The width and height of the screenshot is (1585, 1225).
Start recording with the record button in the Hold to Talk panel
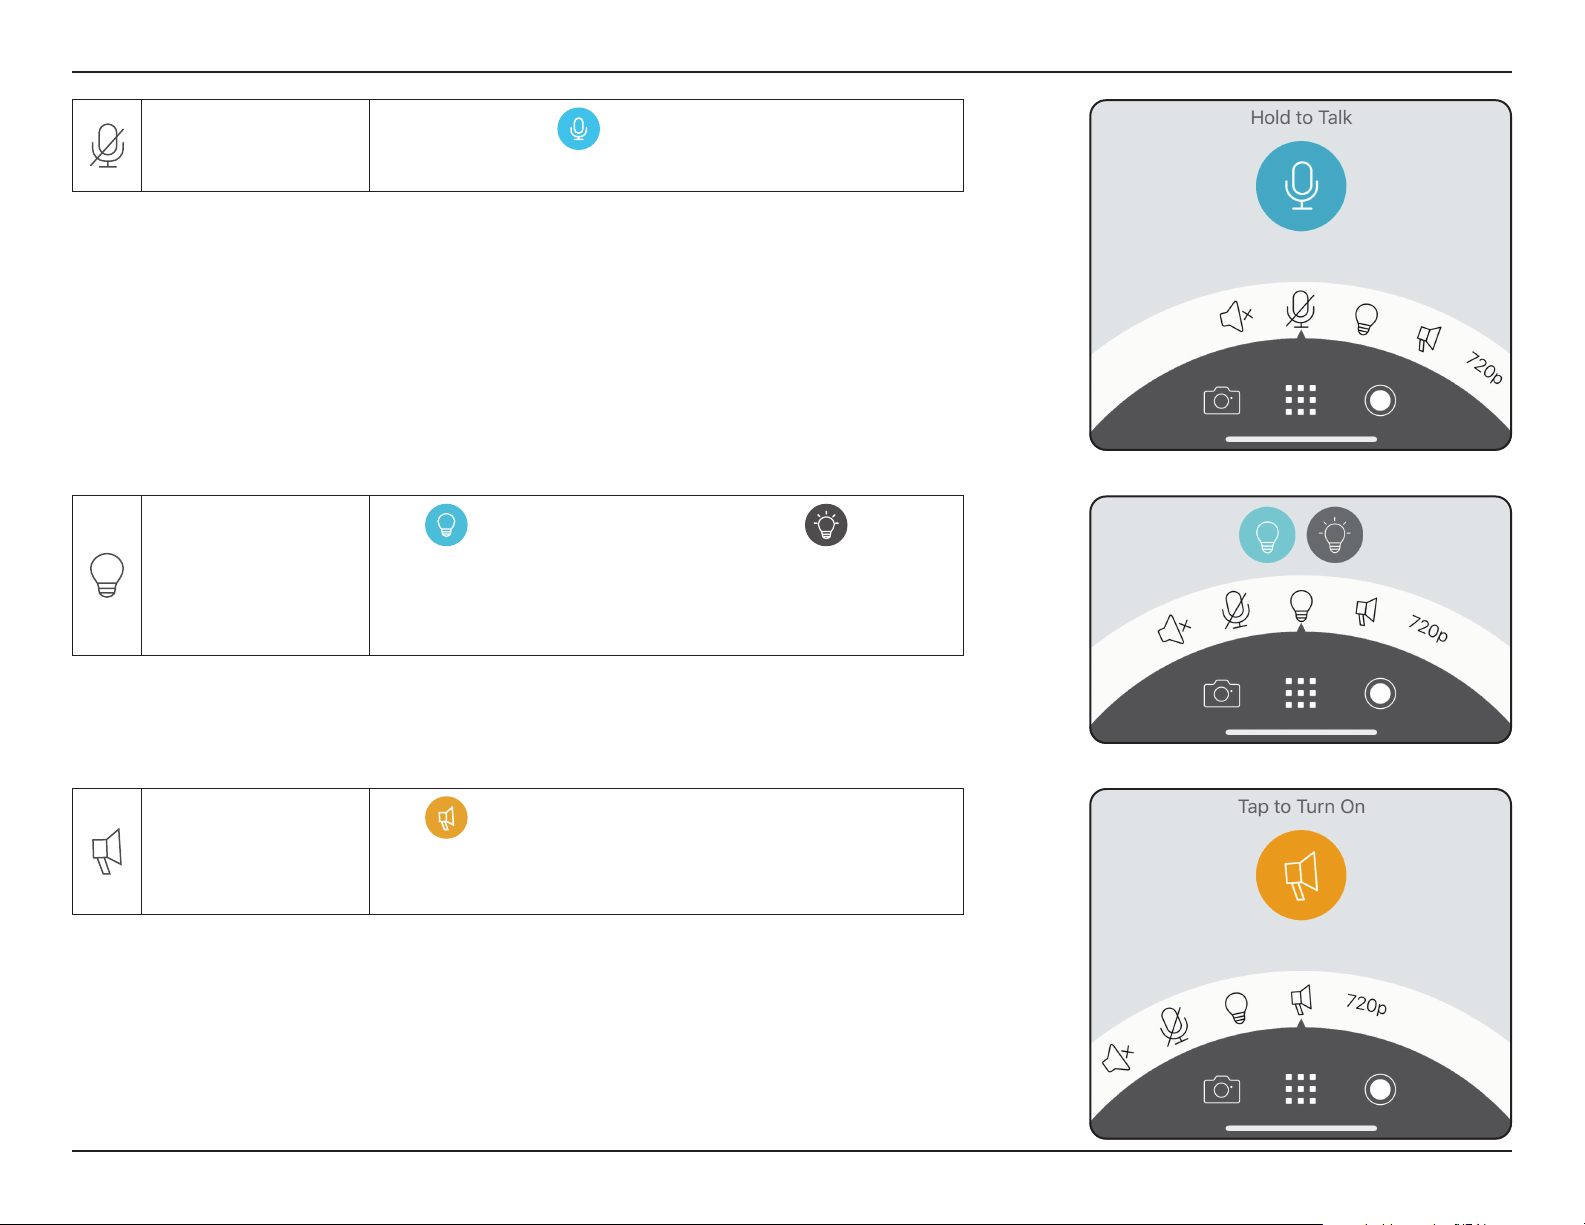1380,400
